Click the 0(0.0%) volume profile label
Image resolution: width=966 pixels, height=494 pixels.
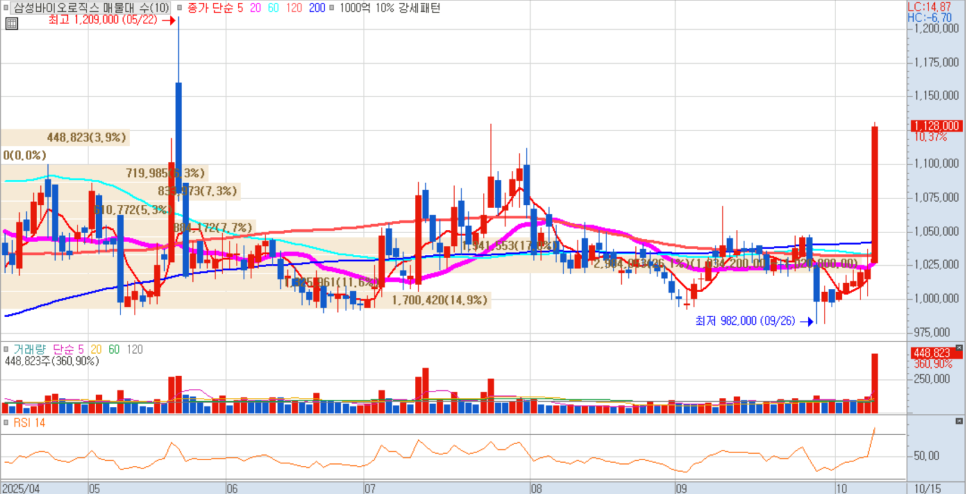[x=25, y=155]
